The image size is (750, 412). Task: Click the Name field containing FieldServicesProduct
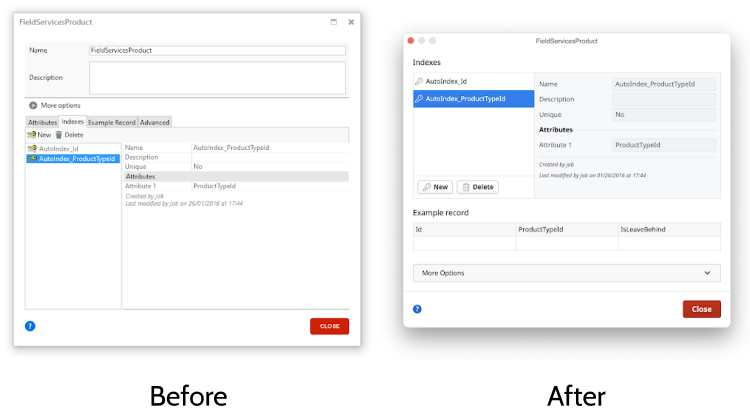(217, 50)
